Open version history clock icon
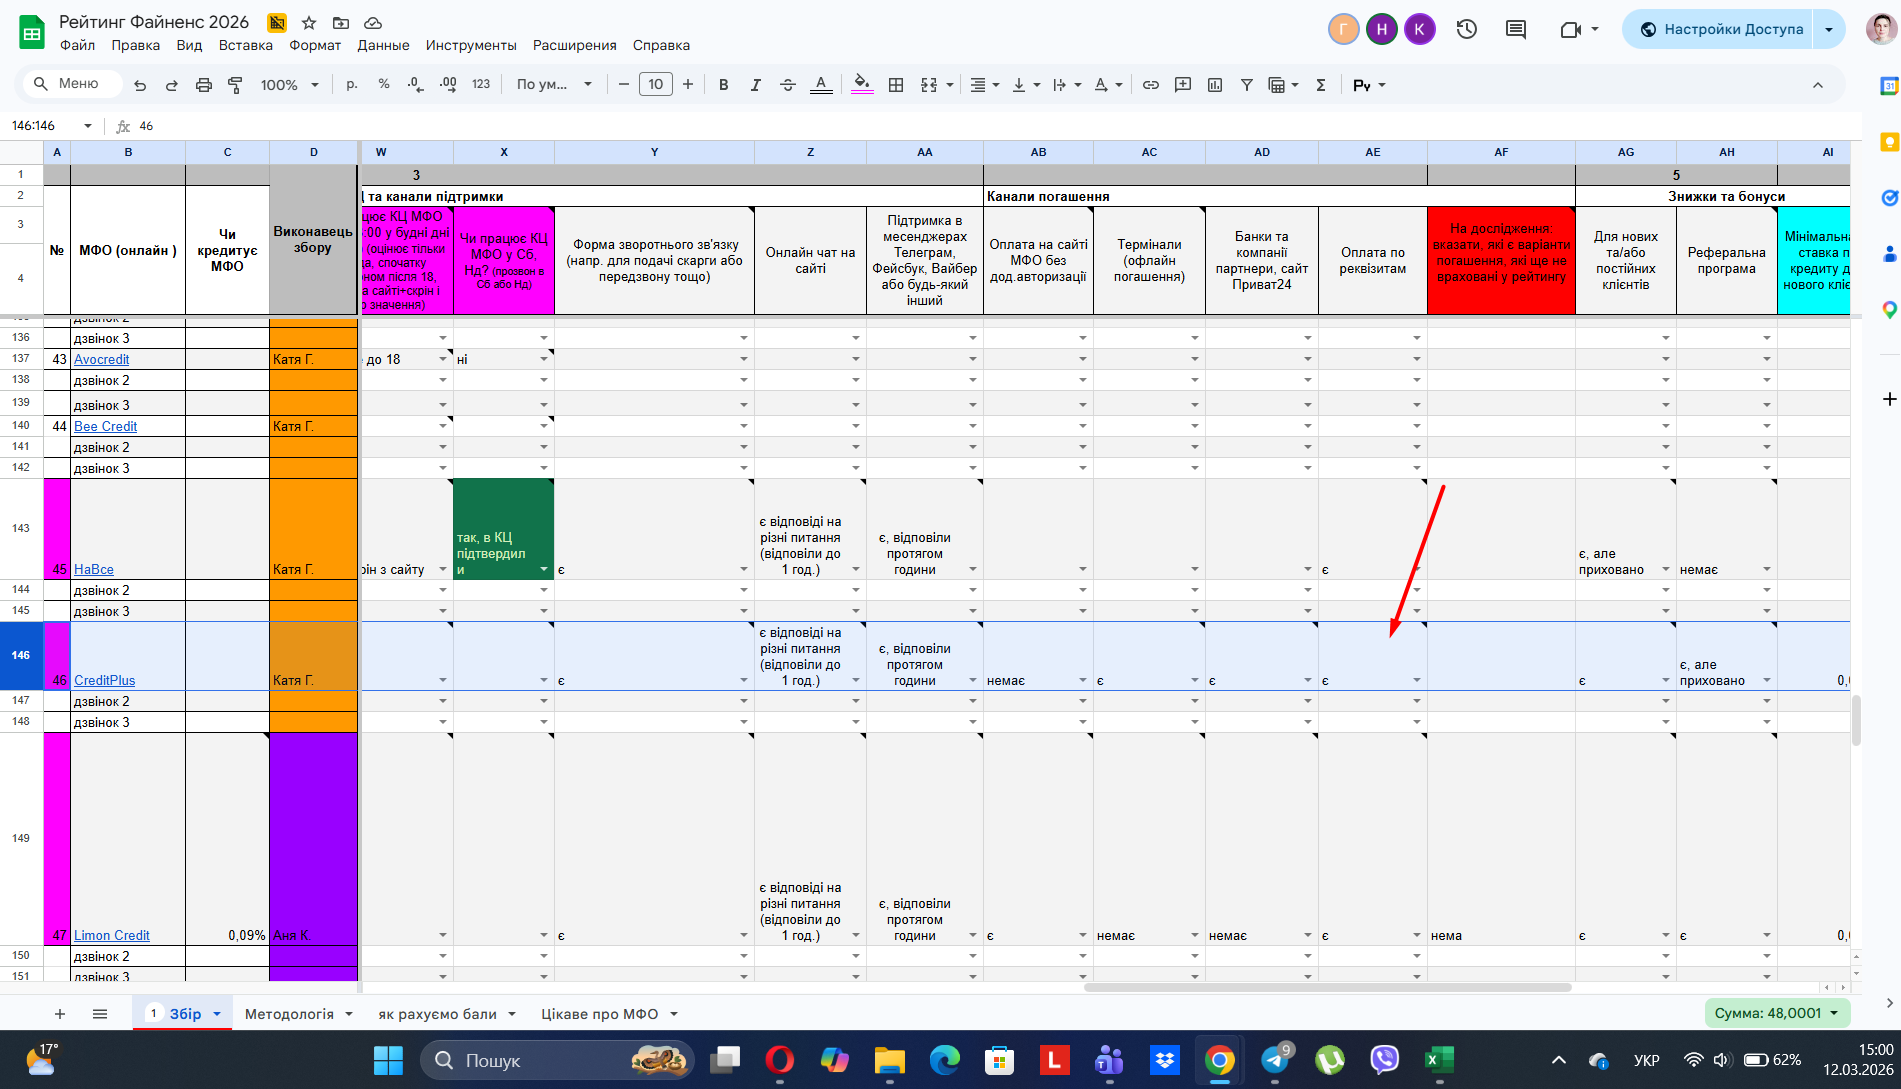This screenshot has height=1089, width=1901. tap(1466, 29)
